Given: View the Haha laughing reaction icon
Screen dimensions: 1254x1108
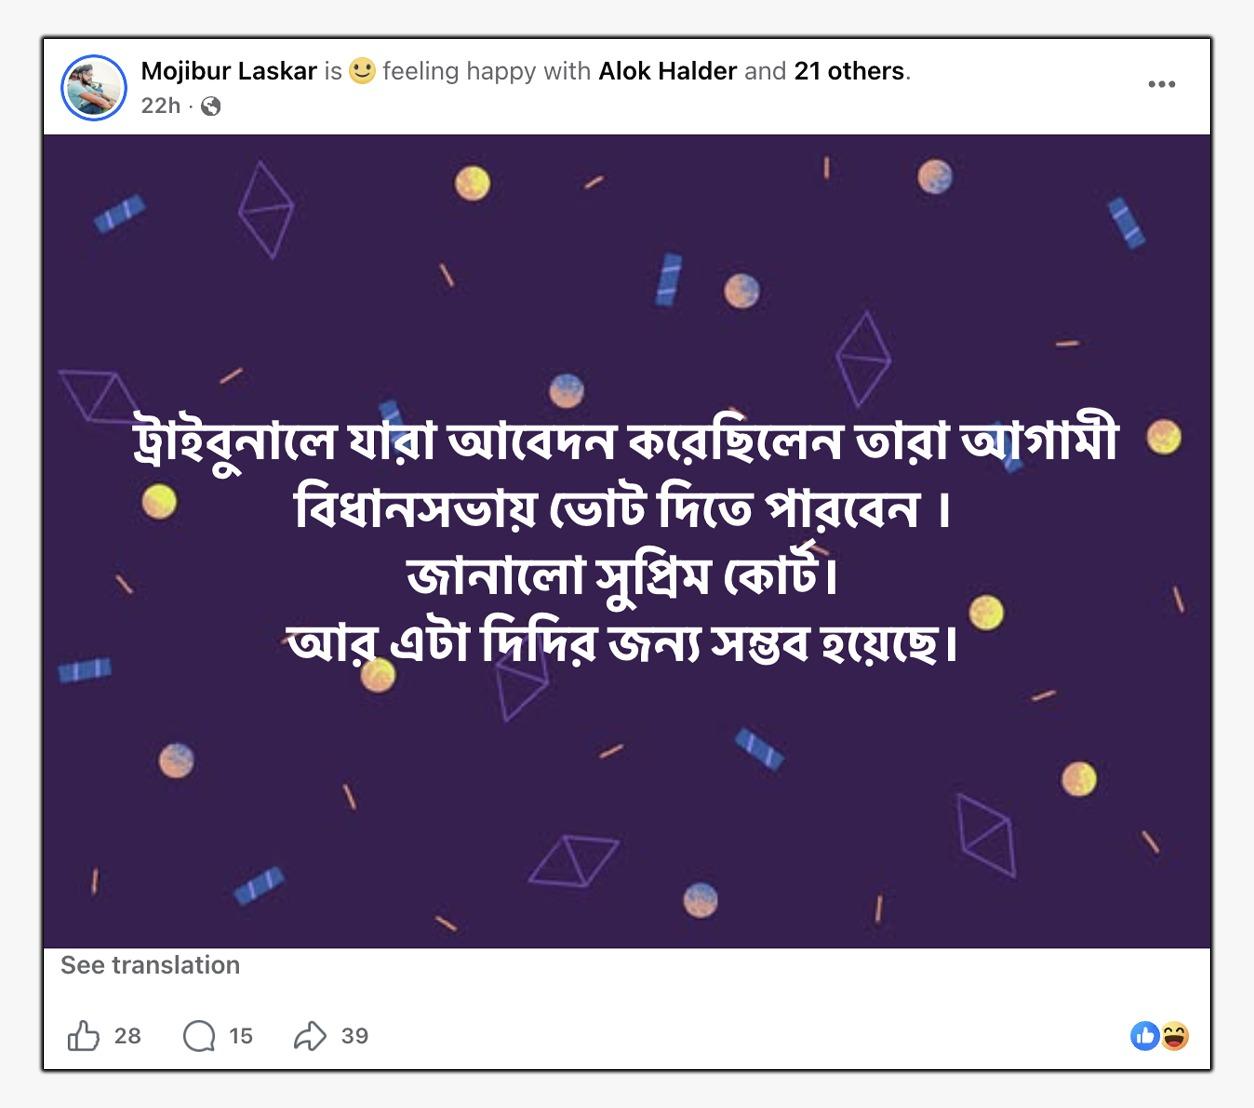Looking at the screenshot, I should [x=1174, y=1036].
